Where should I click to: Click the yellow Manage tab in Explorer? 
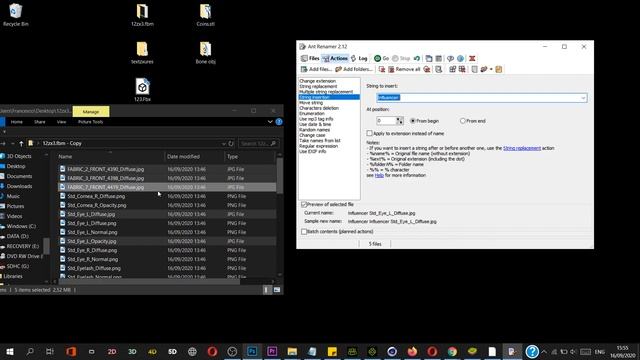[x=91, y=111]
